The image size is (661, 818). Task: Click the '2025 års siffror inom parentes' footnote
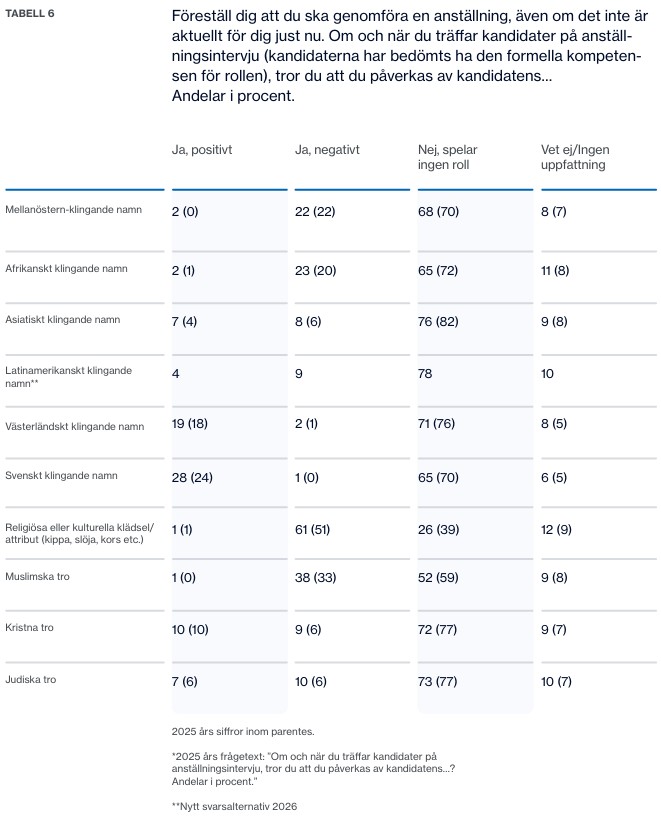pyautogui.click(x=243, y=732)
